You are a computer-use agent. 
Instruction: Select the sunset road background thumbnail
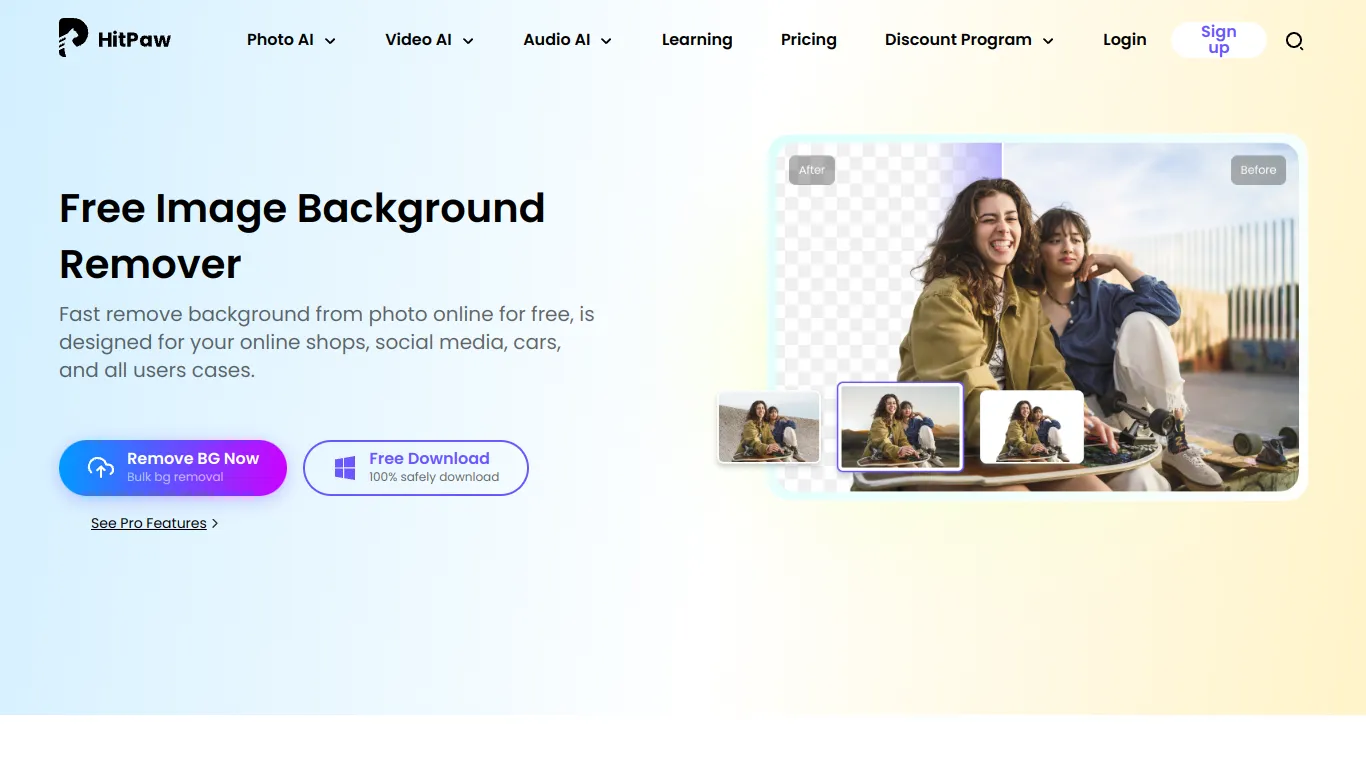[900, 427]
